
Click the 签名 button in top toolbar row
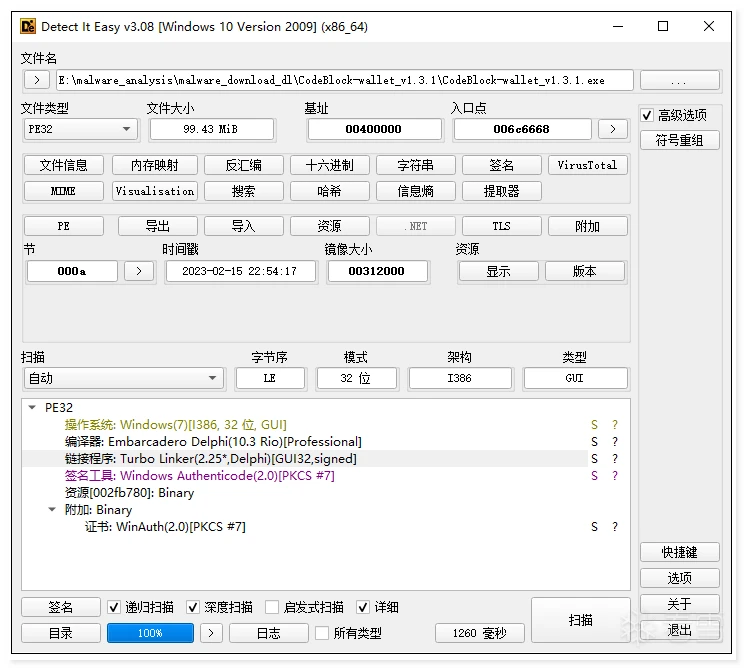point(502,165)
